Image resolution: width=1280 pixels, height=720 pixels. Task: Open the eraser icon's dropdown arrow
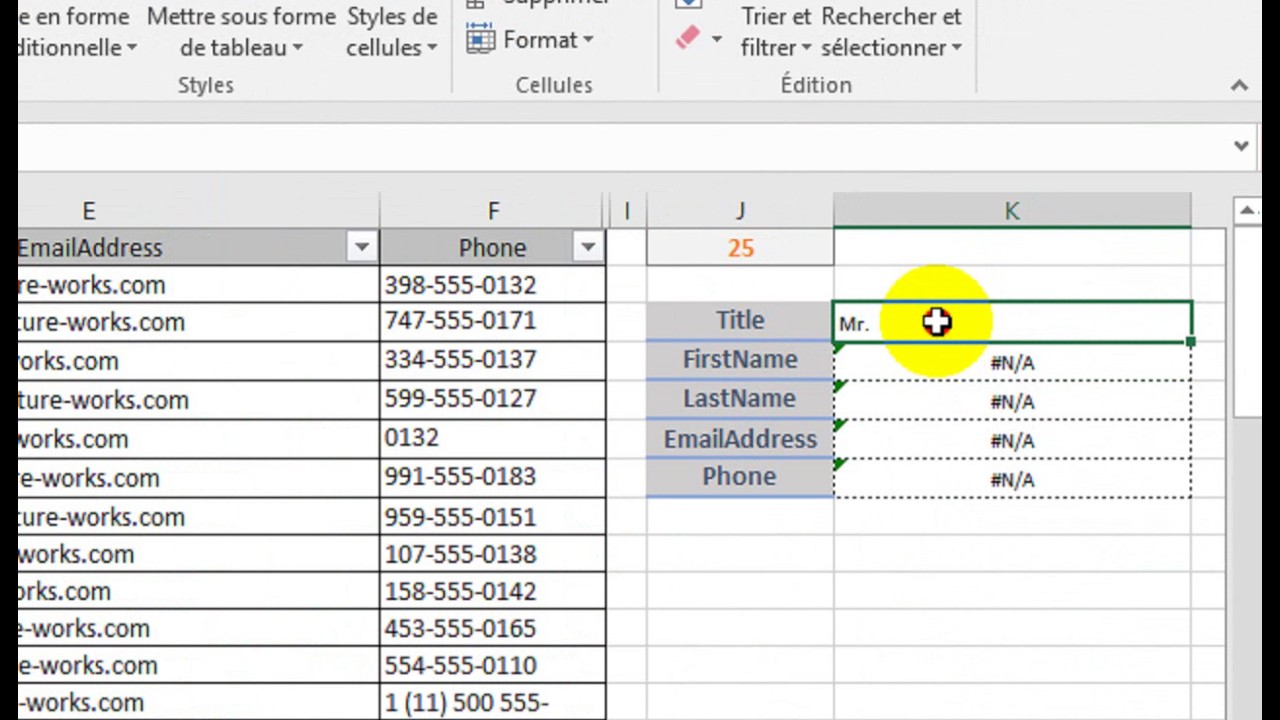(x=716, y=40)
